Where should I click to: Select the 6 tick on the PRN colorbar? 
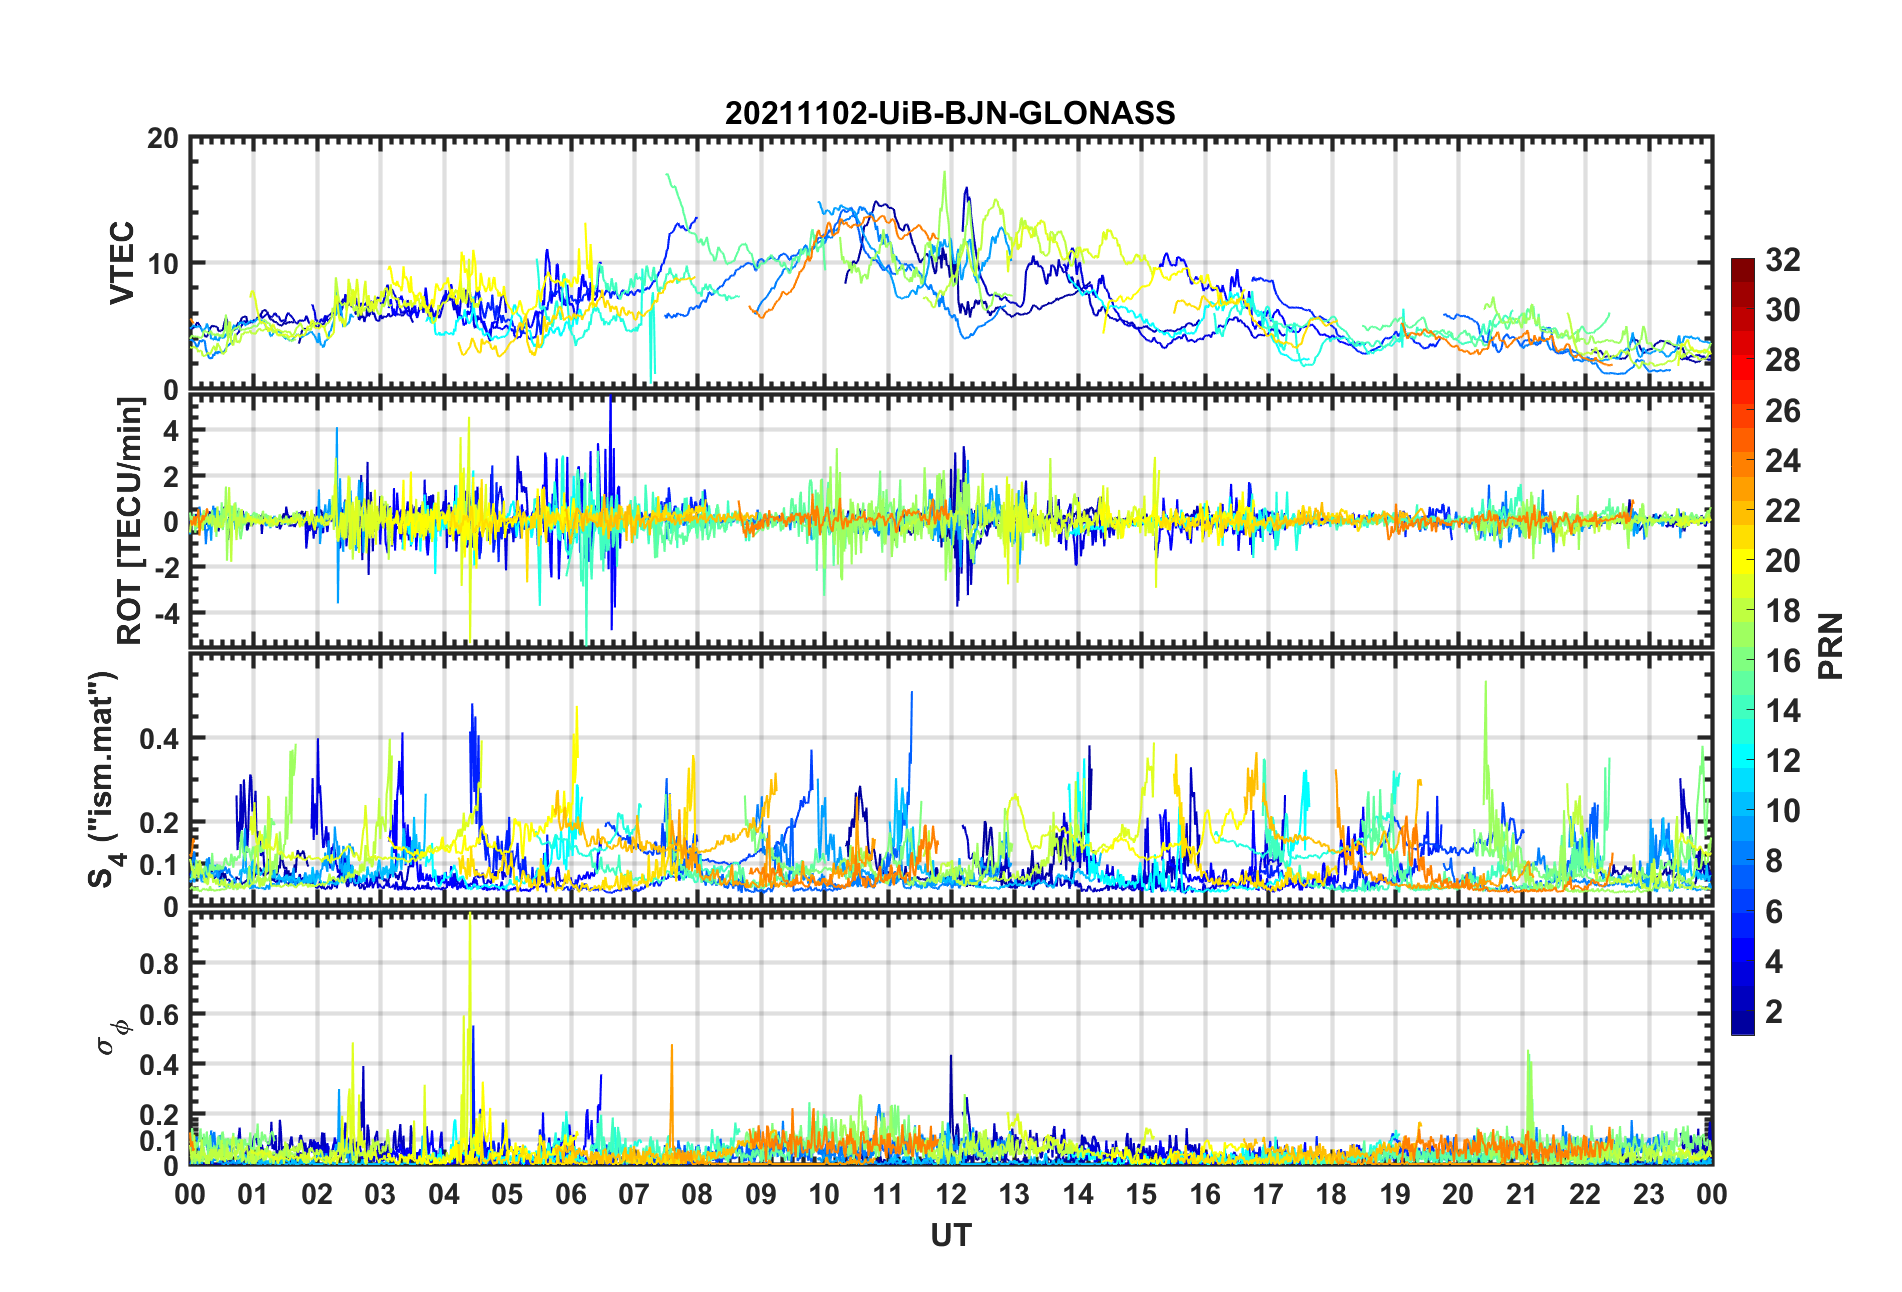(x=1774, y=912)
